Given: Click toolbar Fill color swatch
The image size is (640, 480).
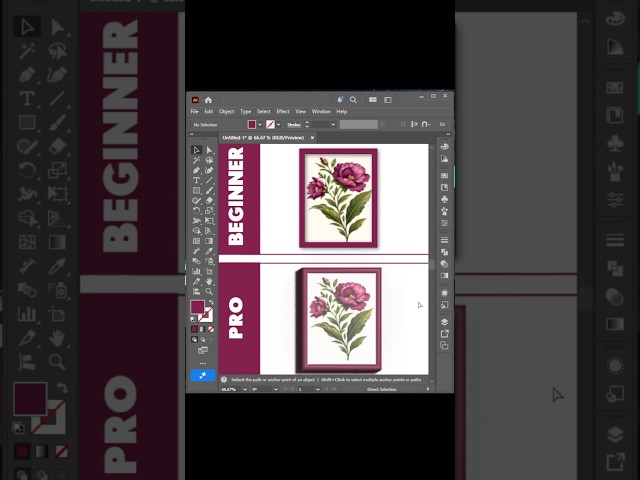Looking at the screenshot, I should [x=198, y=307].
